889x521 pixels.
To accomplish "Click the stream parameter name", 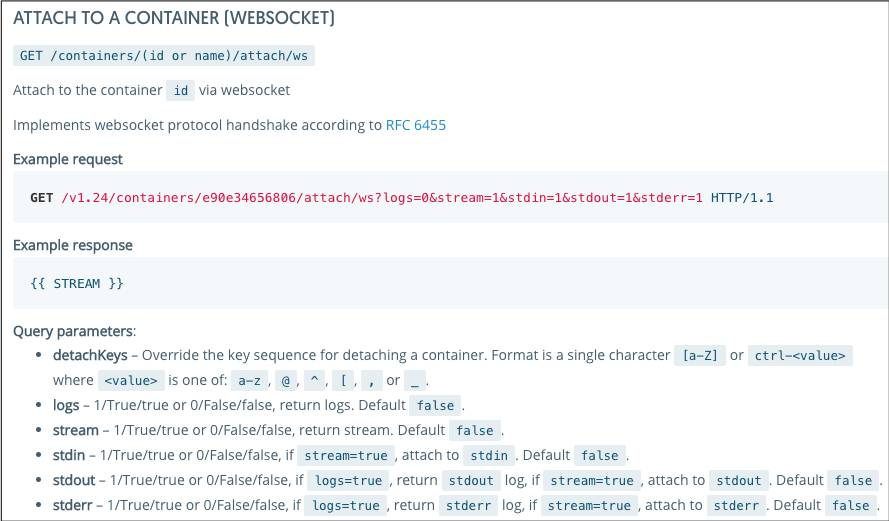I will pos(75,430).
